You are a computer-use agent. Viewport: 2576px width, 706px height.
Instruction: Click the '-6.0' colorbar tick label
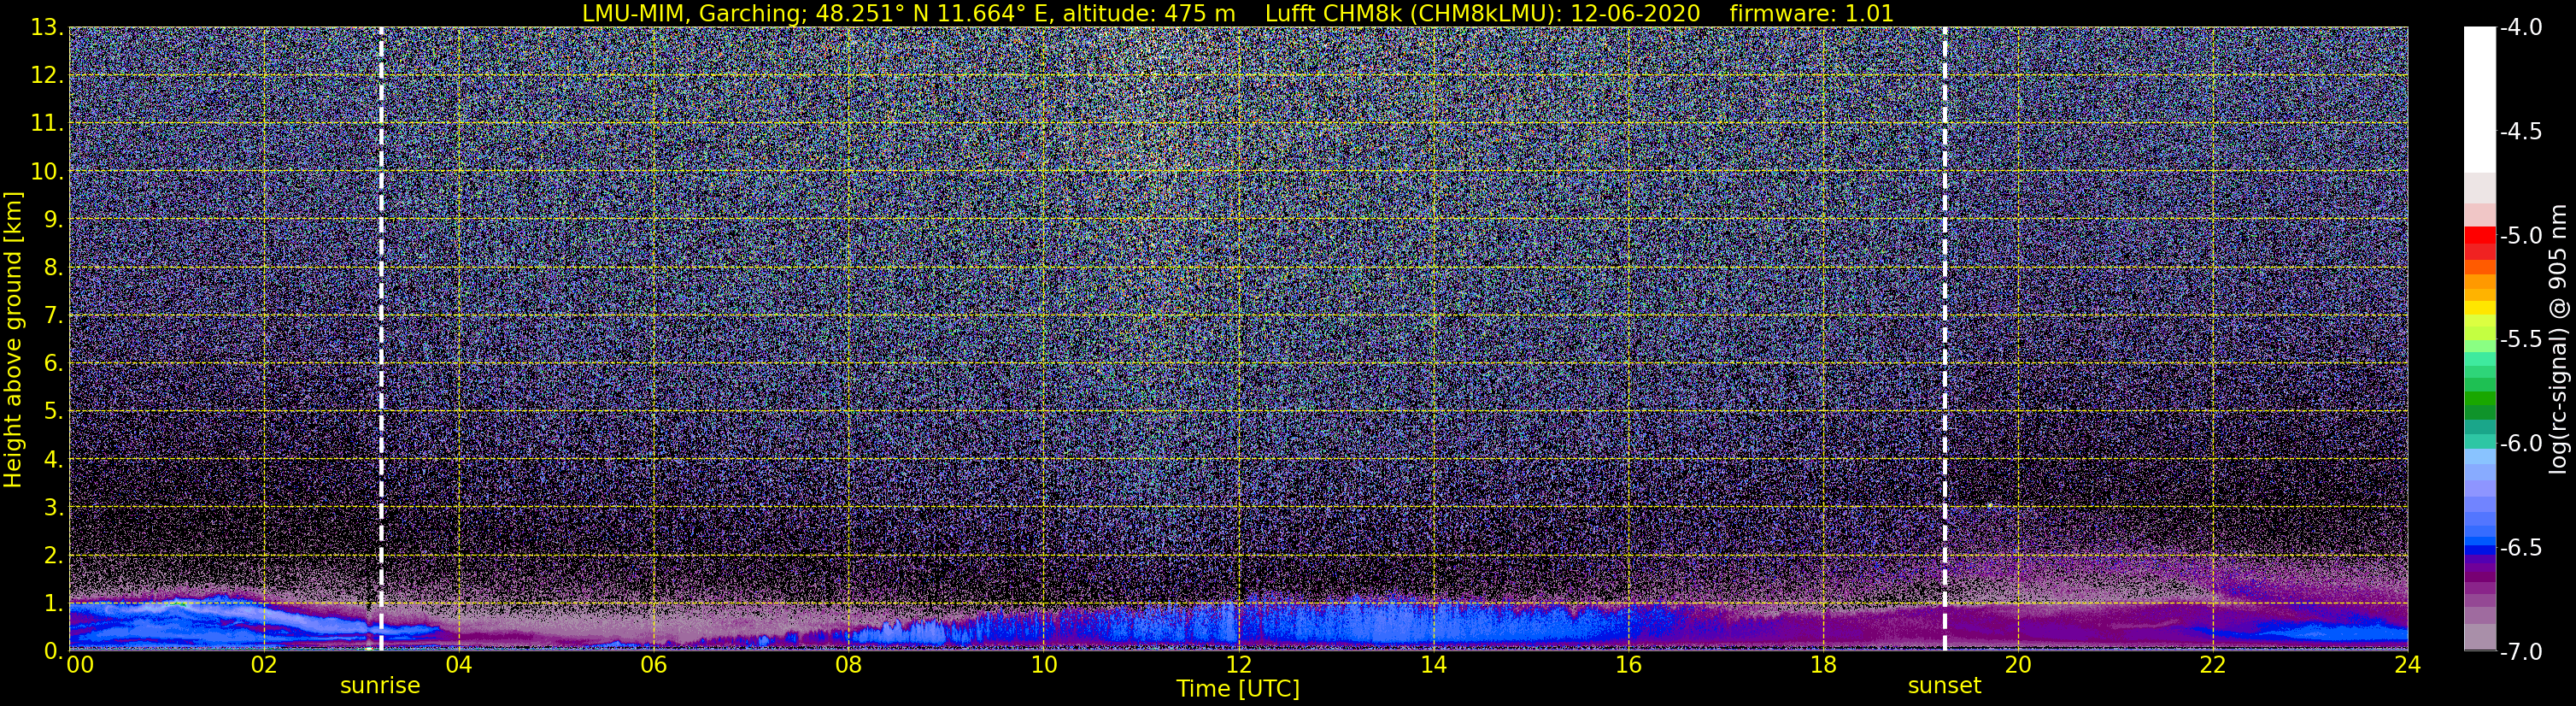point(2521,443)
